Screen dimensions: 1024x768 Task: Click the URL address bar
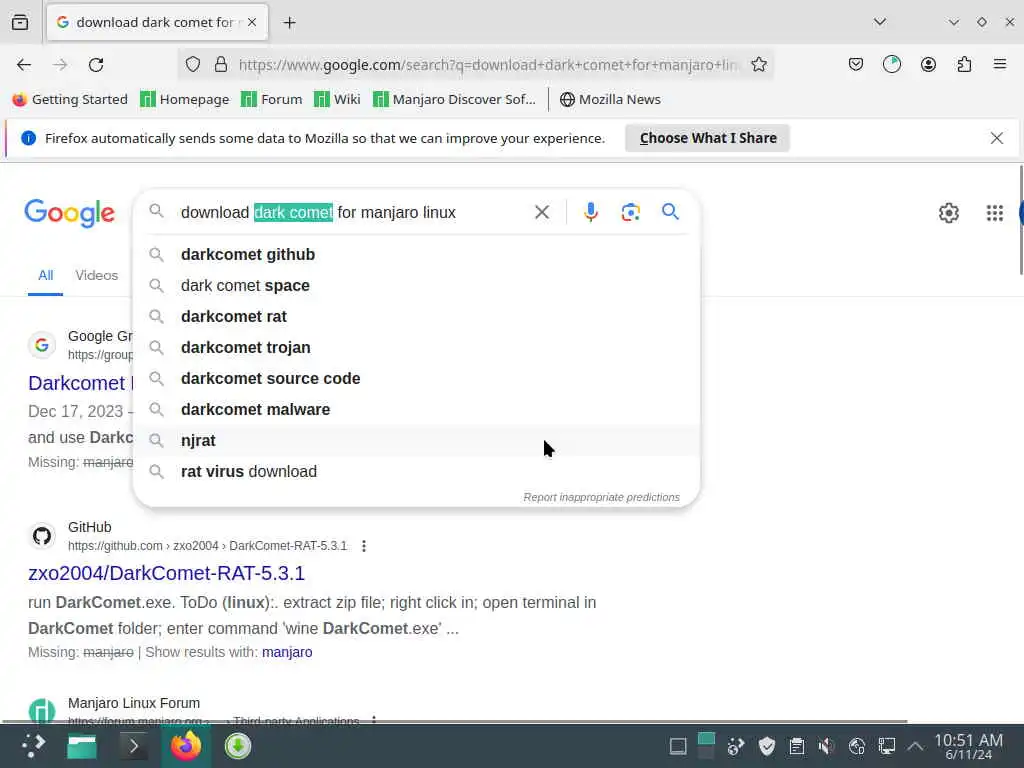[x=487, y=65]
